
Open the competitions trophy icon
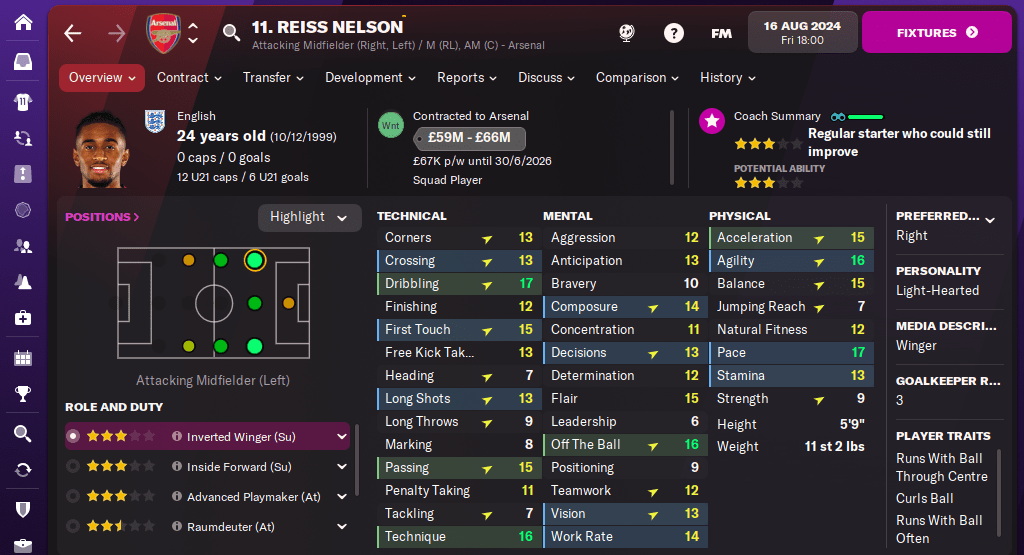click(x=23, y=394)
